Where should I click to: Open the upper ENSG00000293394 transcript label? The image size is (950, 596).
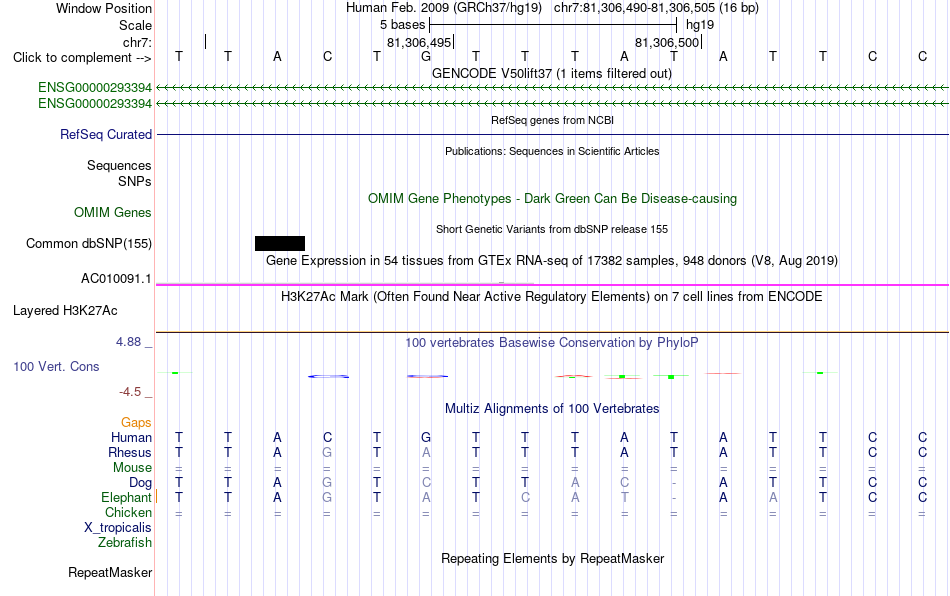(x=95, y=87)
